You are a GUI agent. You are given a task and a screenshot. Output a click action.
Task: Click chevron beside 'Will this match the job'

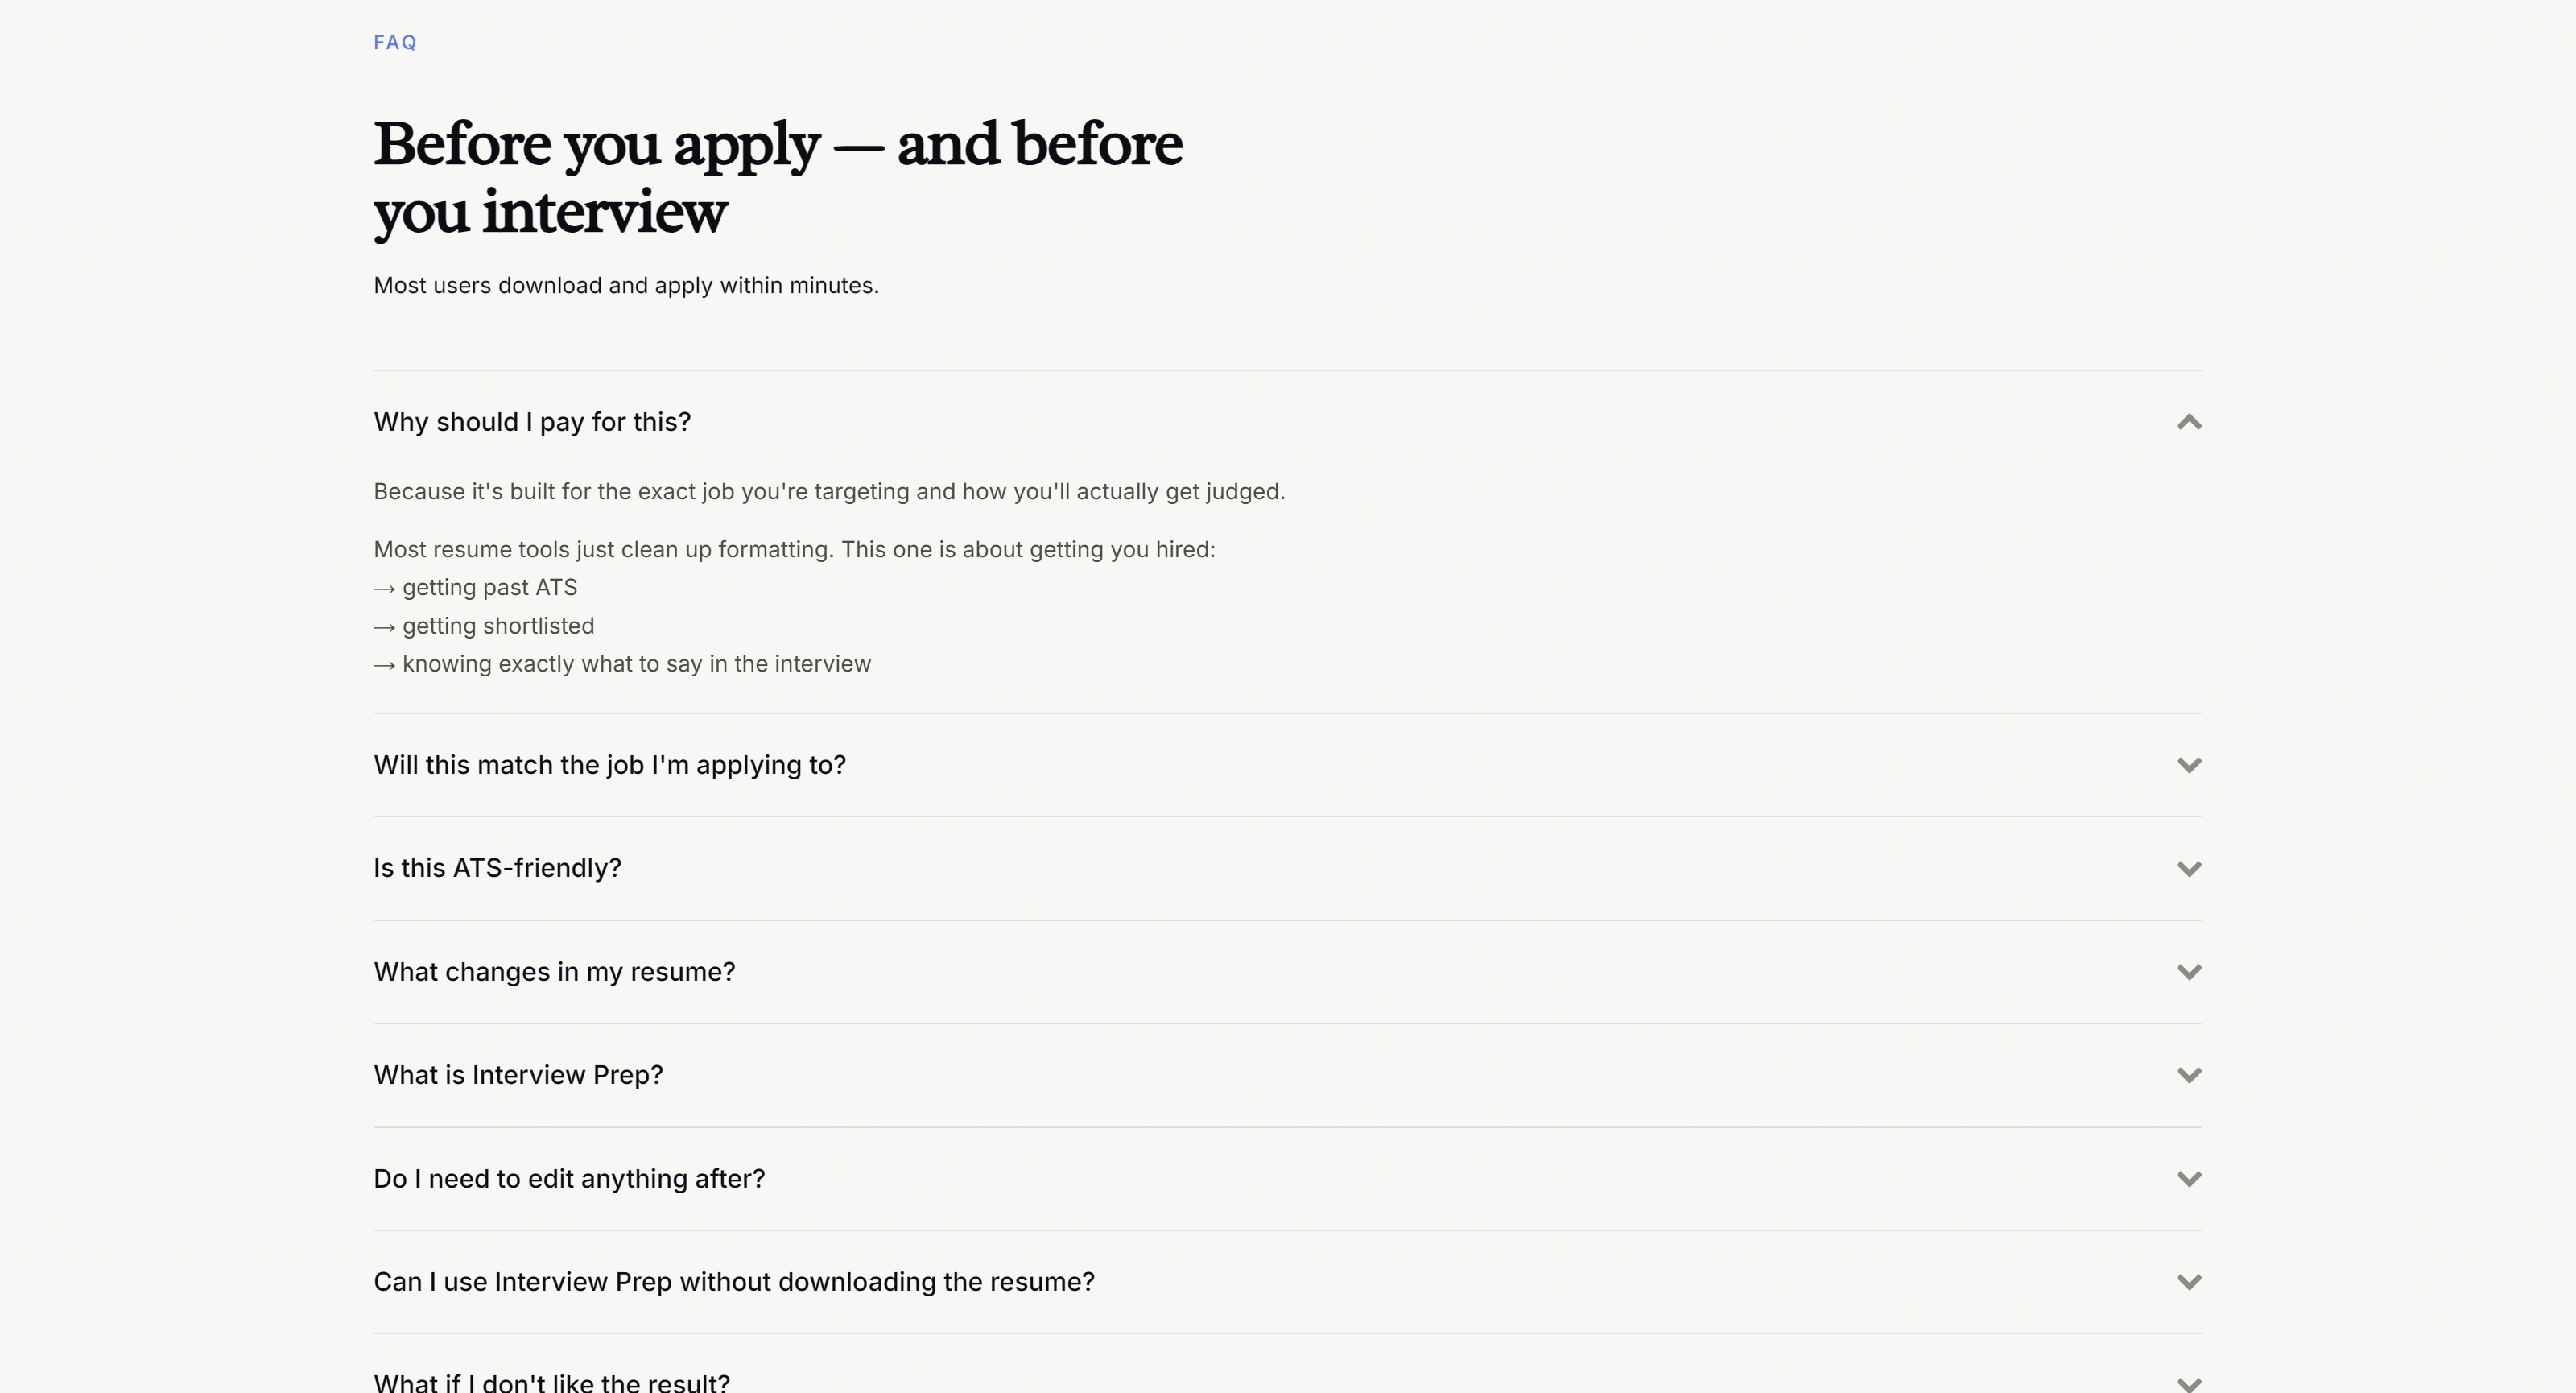tap(2188, 765)
